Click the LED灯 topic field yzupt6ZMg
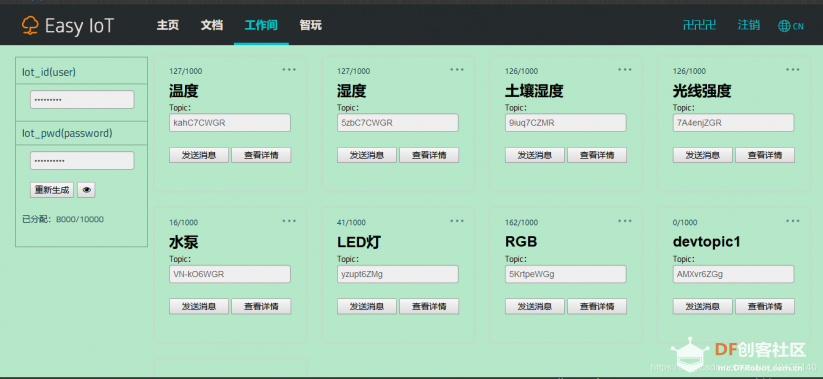The width and height of the screenshot is (823, 379). point(398,274)
